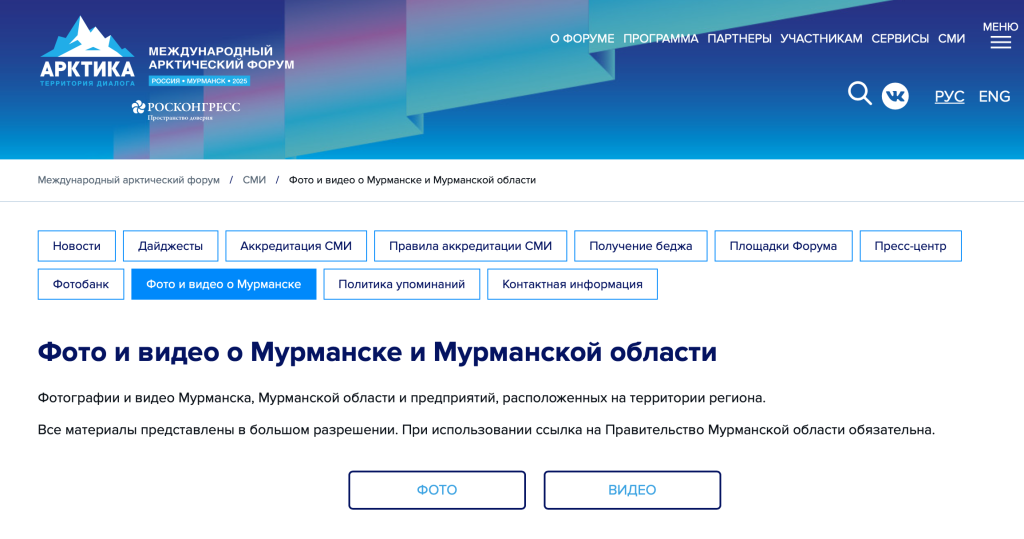Select the Получение беджа tab
The width and height of the screenshot is (1024, 539).
pos(641,246)
